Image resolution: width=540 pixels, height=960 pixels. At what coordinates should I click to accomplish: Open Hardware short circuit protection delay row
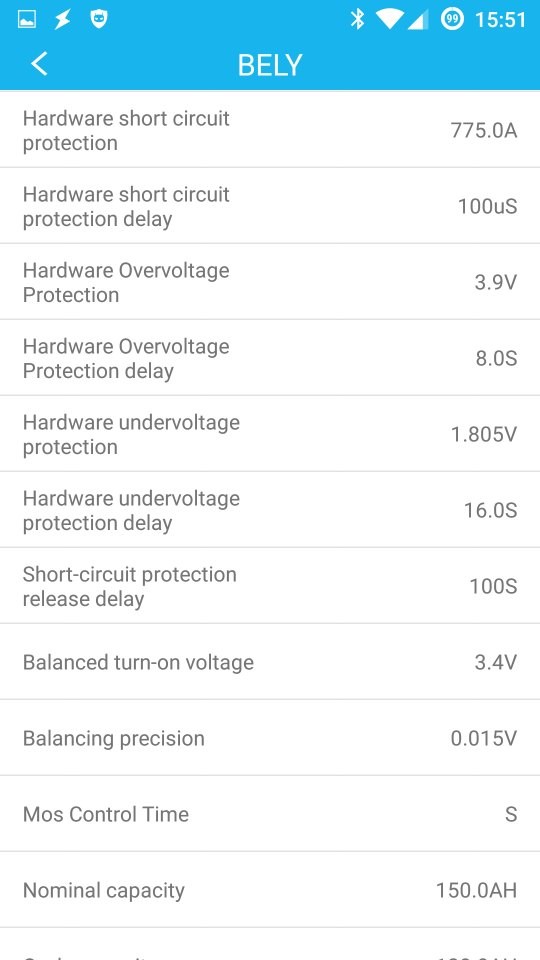click(x=270, y=205)
